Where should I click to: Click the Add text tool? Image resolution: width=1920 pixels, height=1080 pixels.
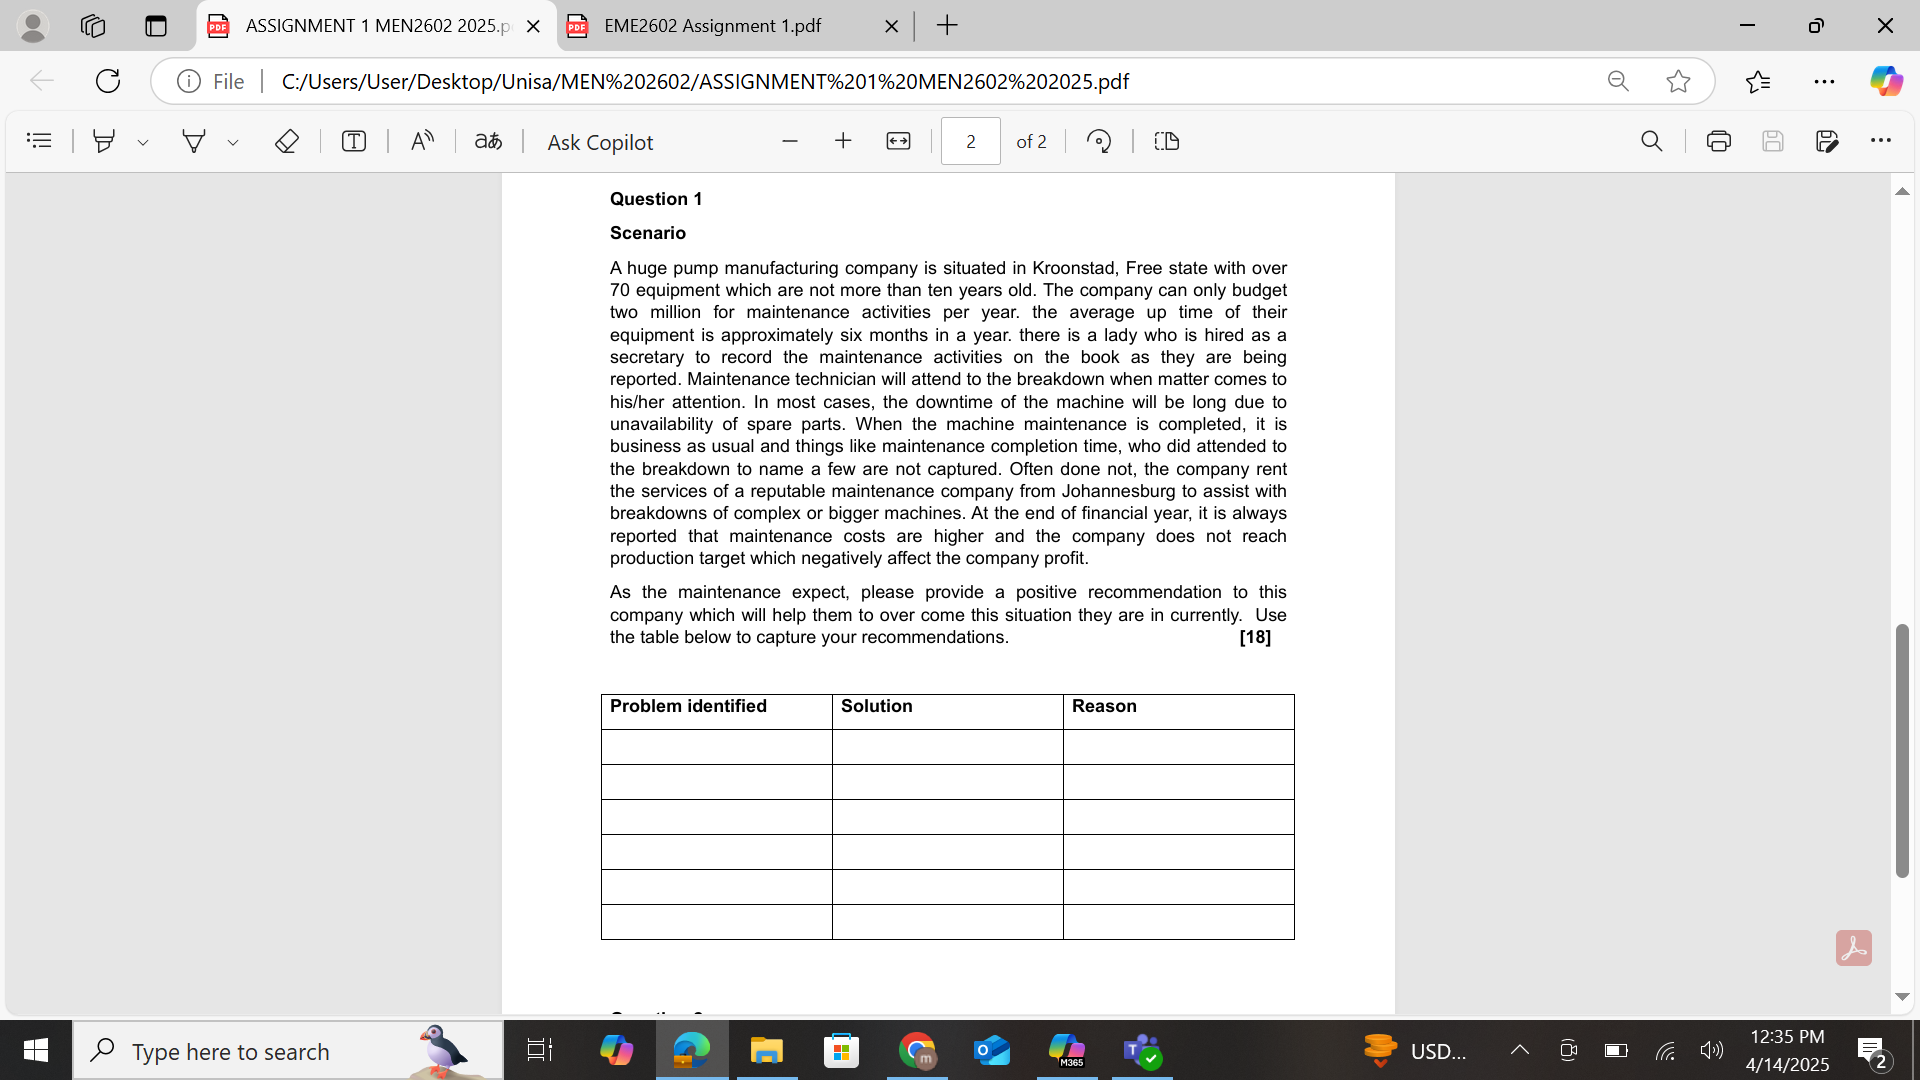[x=353, y=141]
